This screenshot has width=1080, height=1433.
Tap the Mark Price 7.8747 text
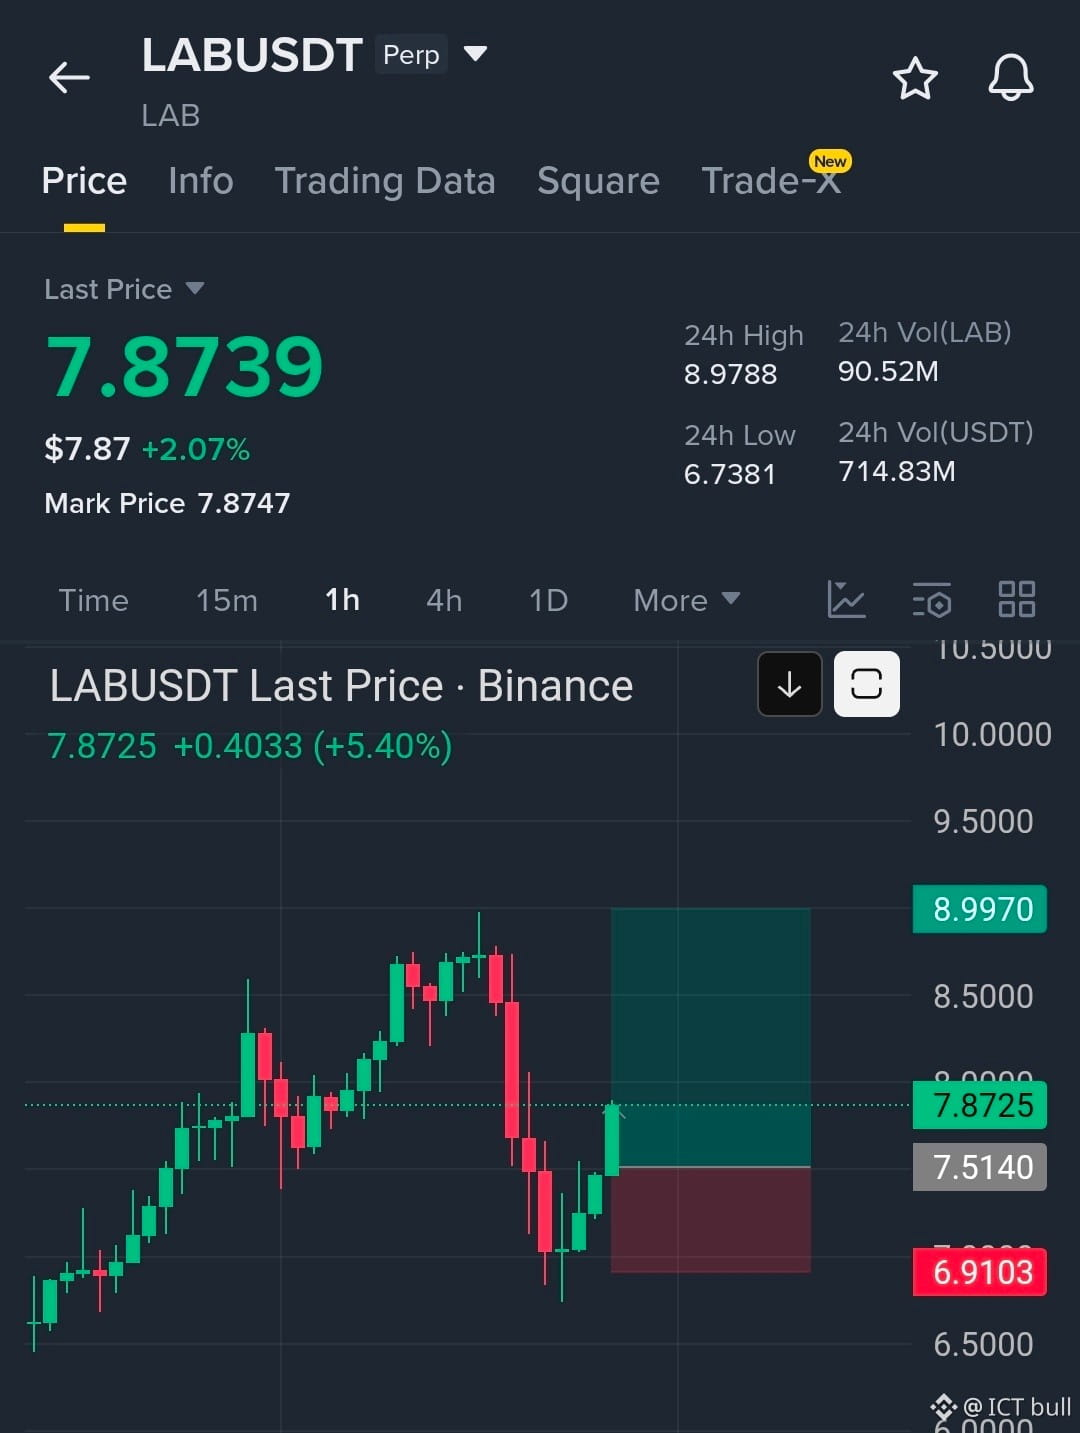[x=167, y=503]
